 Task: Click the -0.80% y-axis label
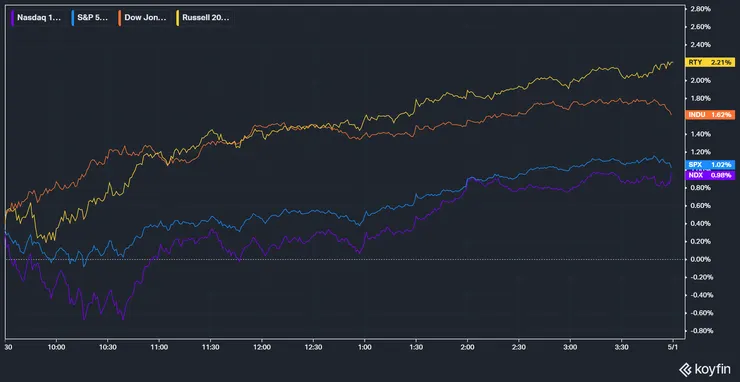701,331
